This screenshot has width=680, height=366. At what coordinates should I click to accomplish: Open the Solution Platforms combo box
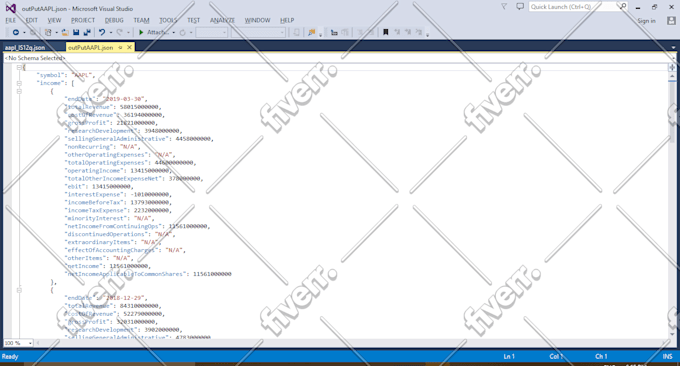[258, 33]
